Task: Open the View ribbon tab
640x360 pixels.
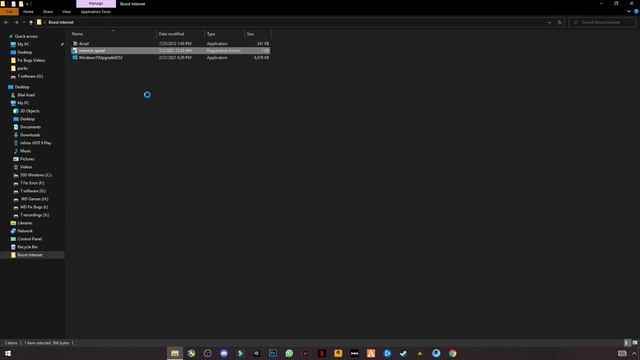Action: [67, 12]
